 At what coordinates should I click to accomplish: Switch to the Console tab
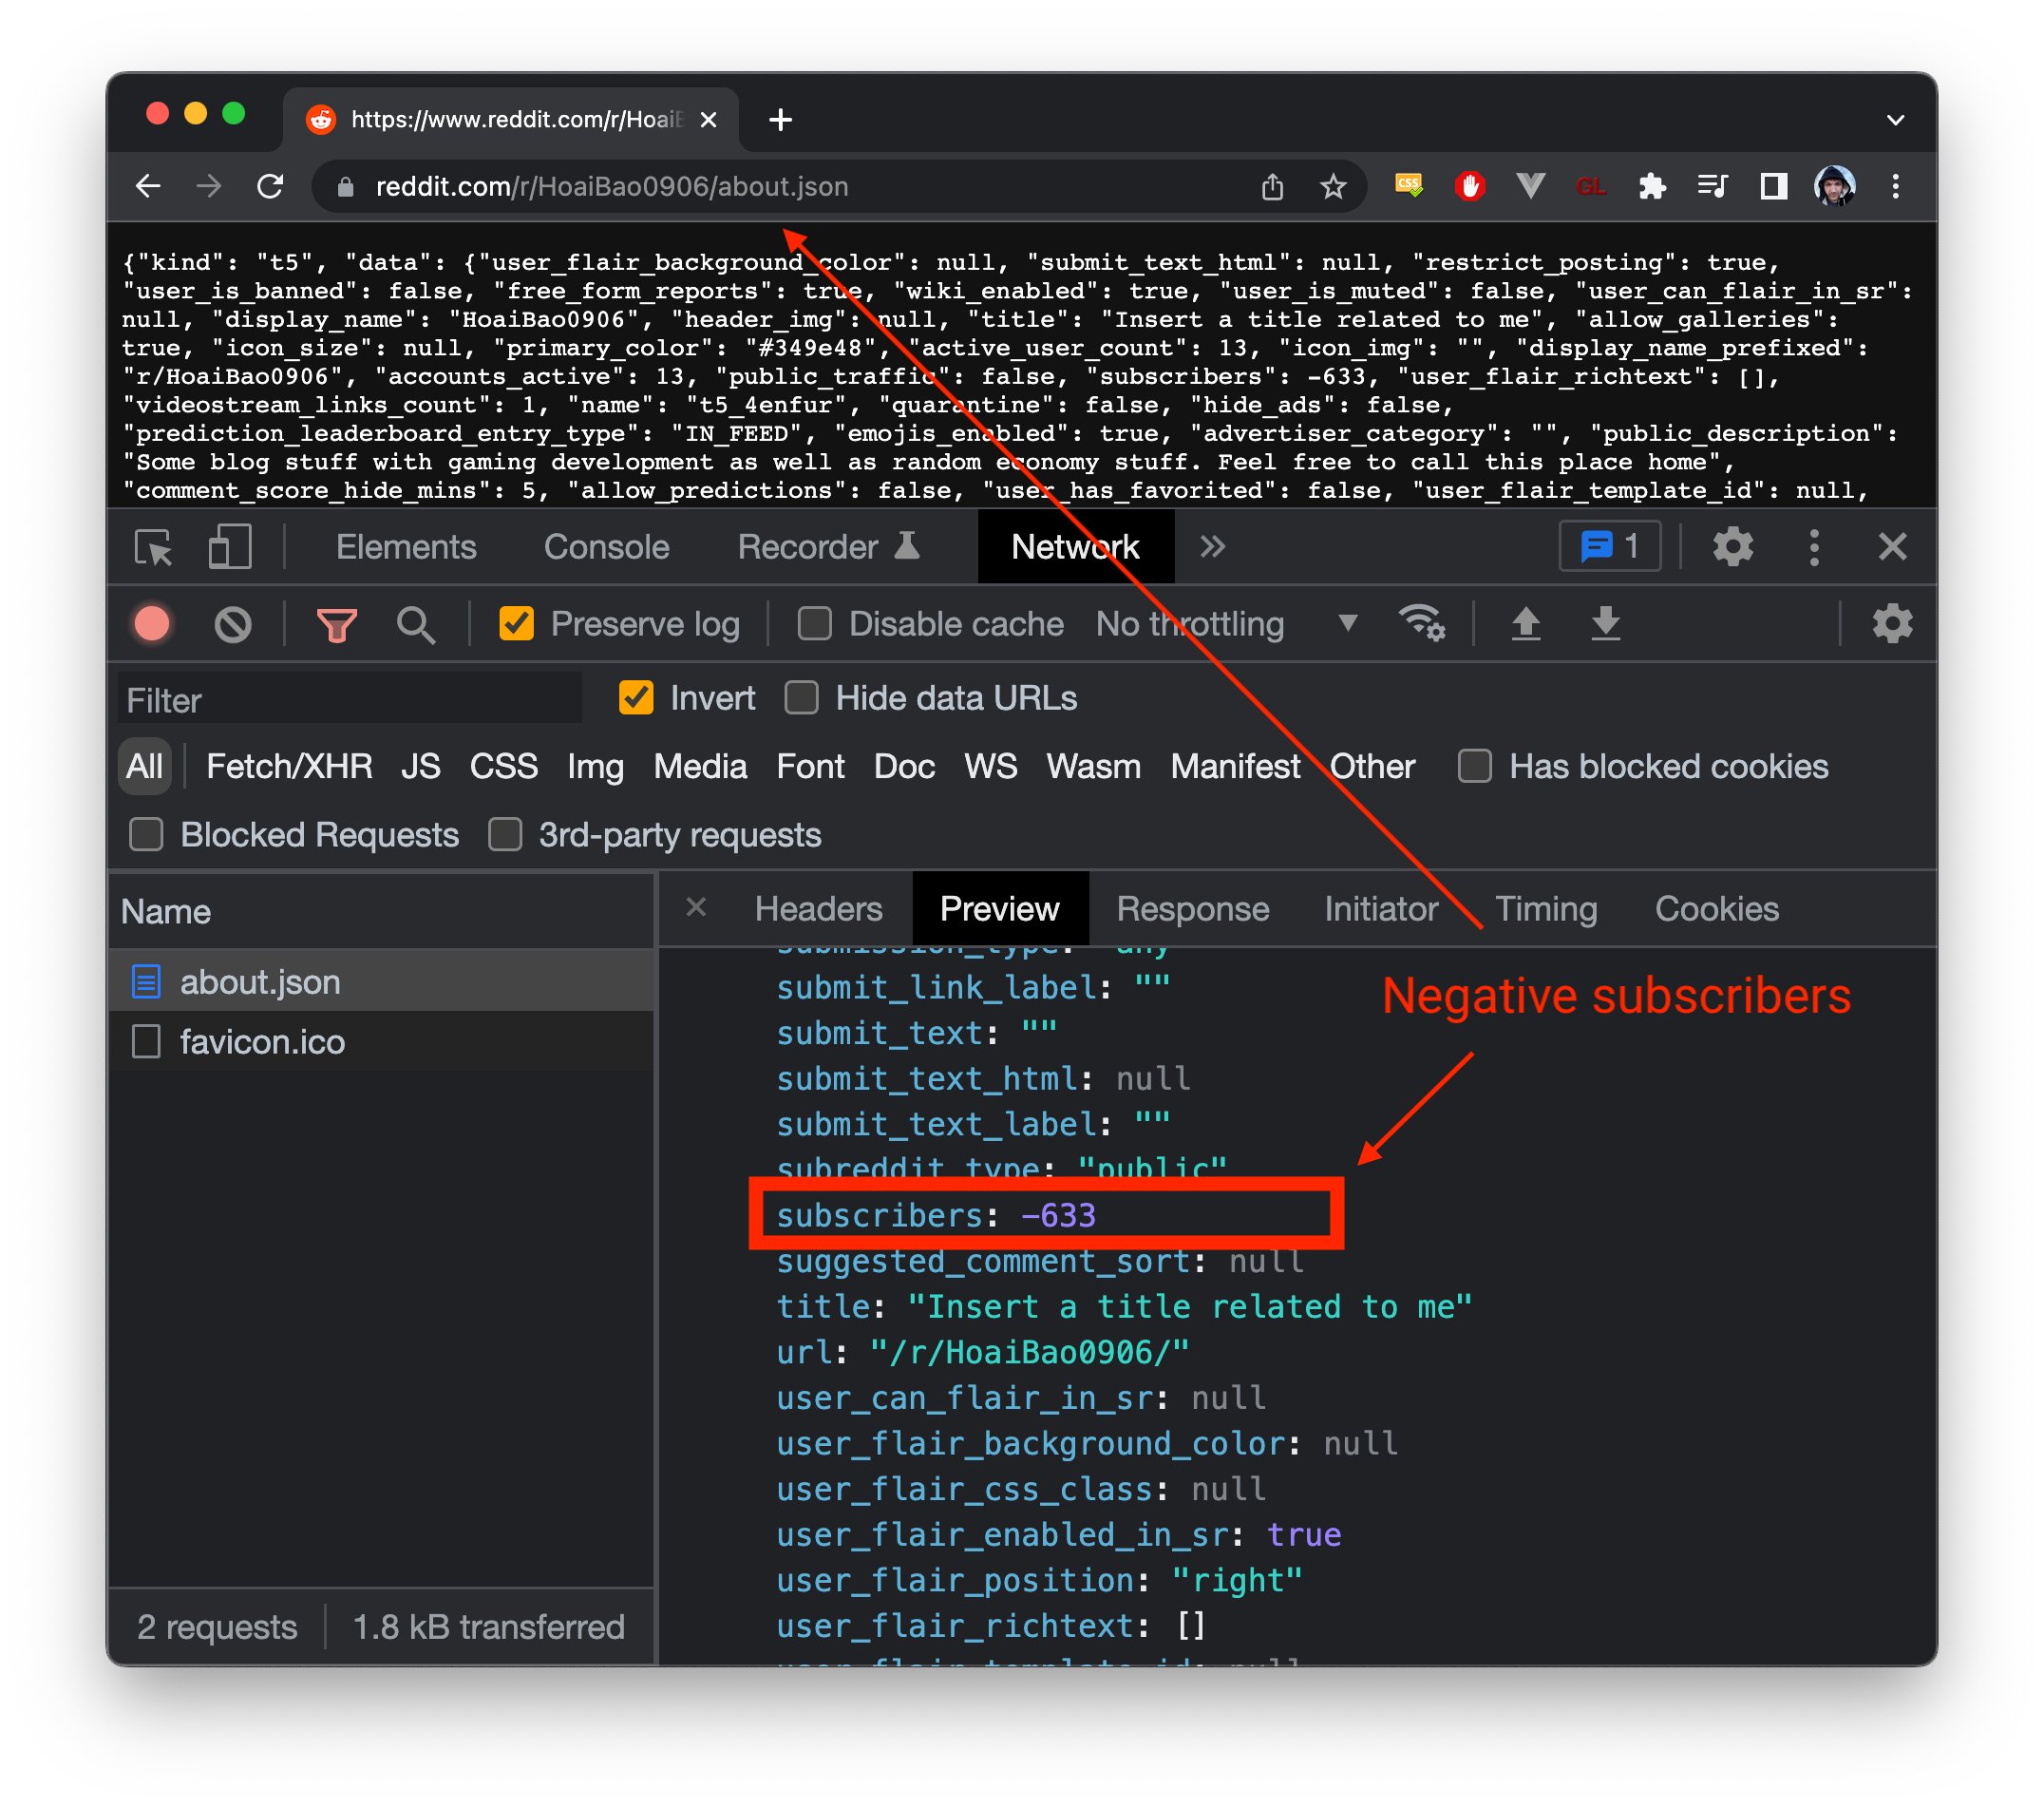[606, 547]
